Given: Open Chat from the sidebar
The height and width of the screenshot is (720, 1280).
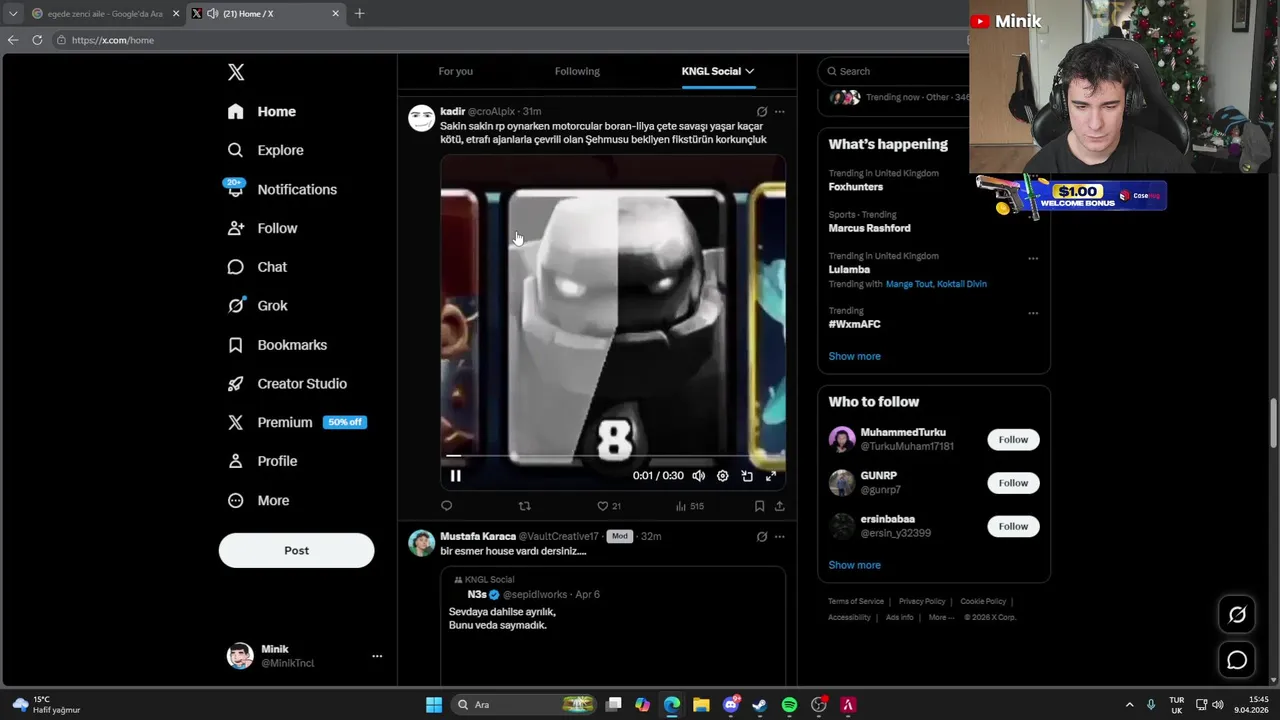Looking at the screenshot, I should click(x=257, y=267).
